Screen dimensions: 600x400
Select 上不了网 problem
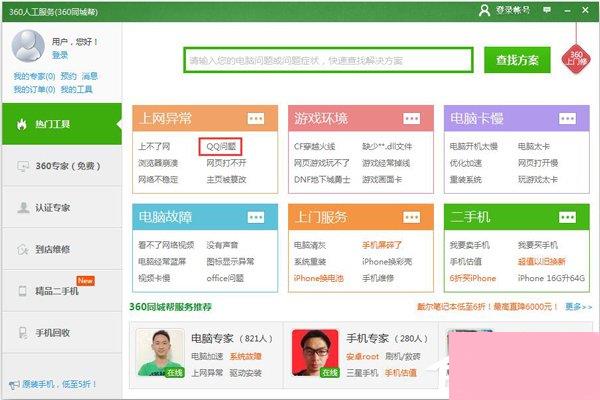click(x=154, y=147)
